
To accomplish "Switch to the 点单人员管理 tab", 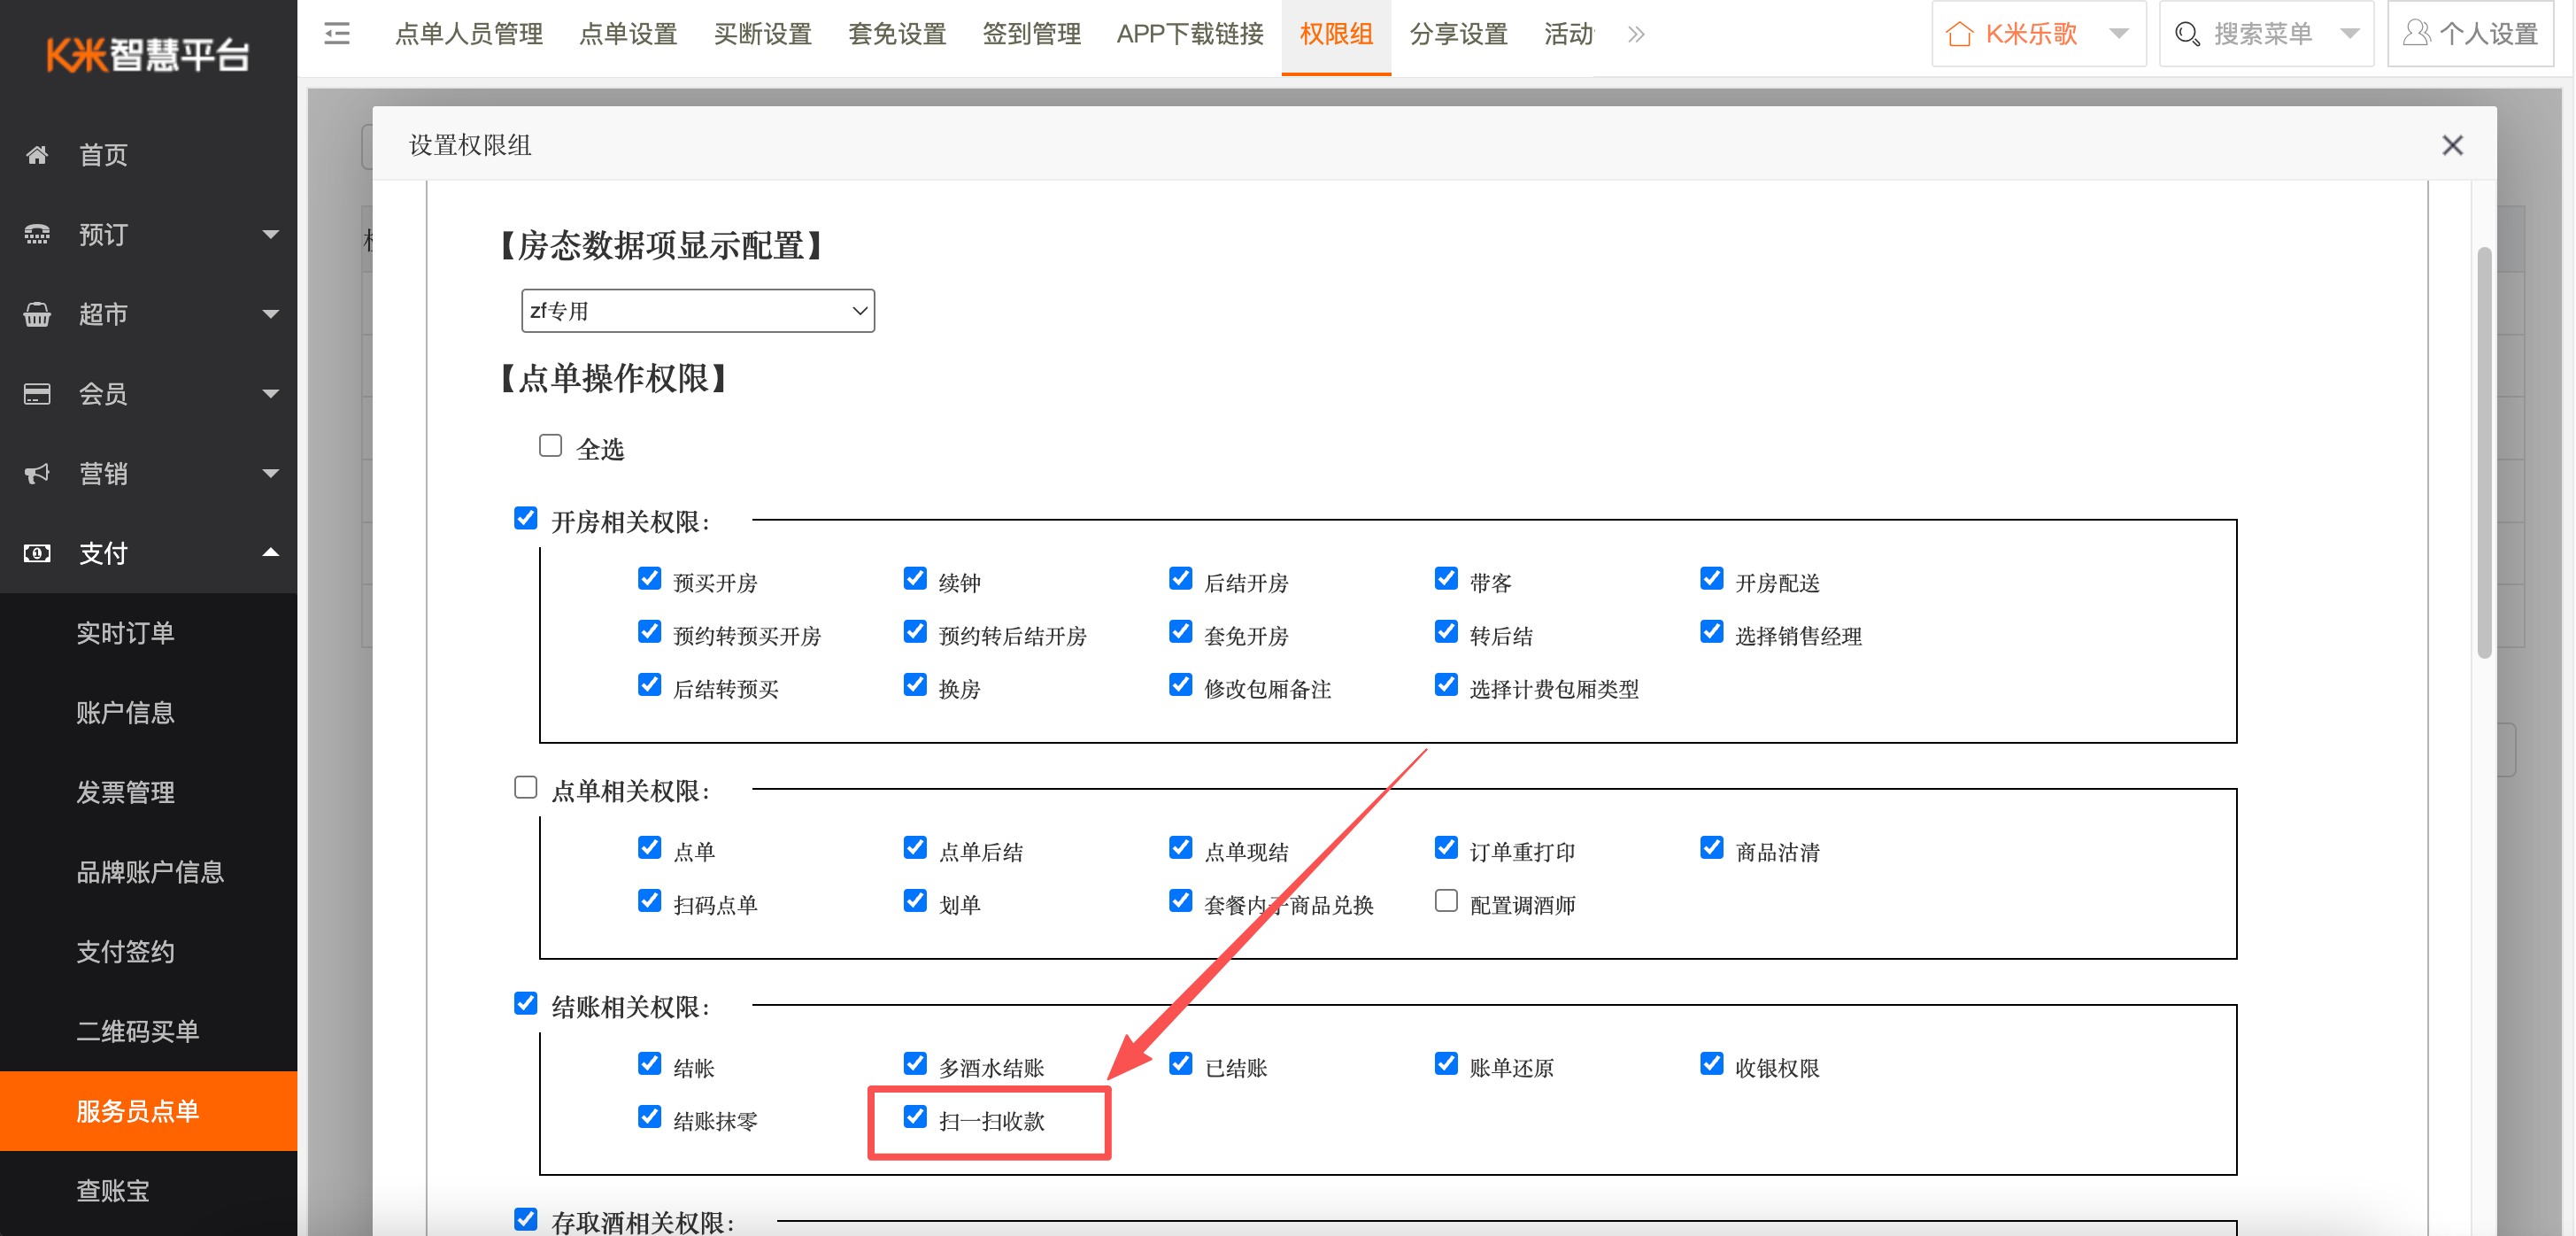I will pyautogui.click(x=469, y=35).
